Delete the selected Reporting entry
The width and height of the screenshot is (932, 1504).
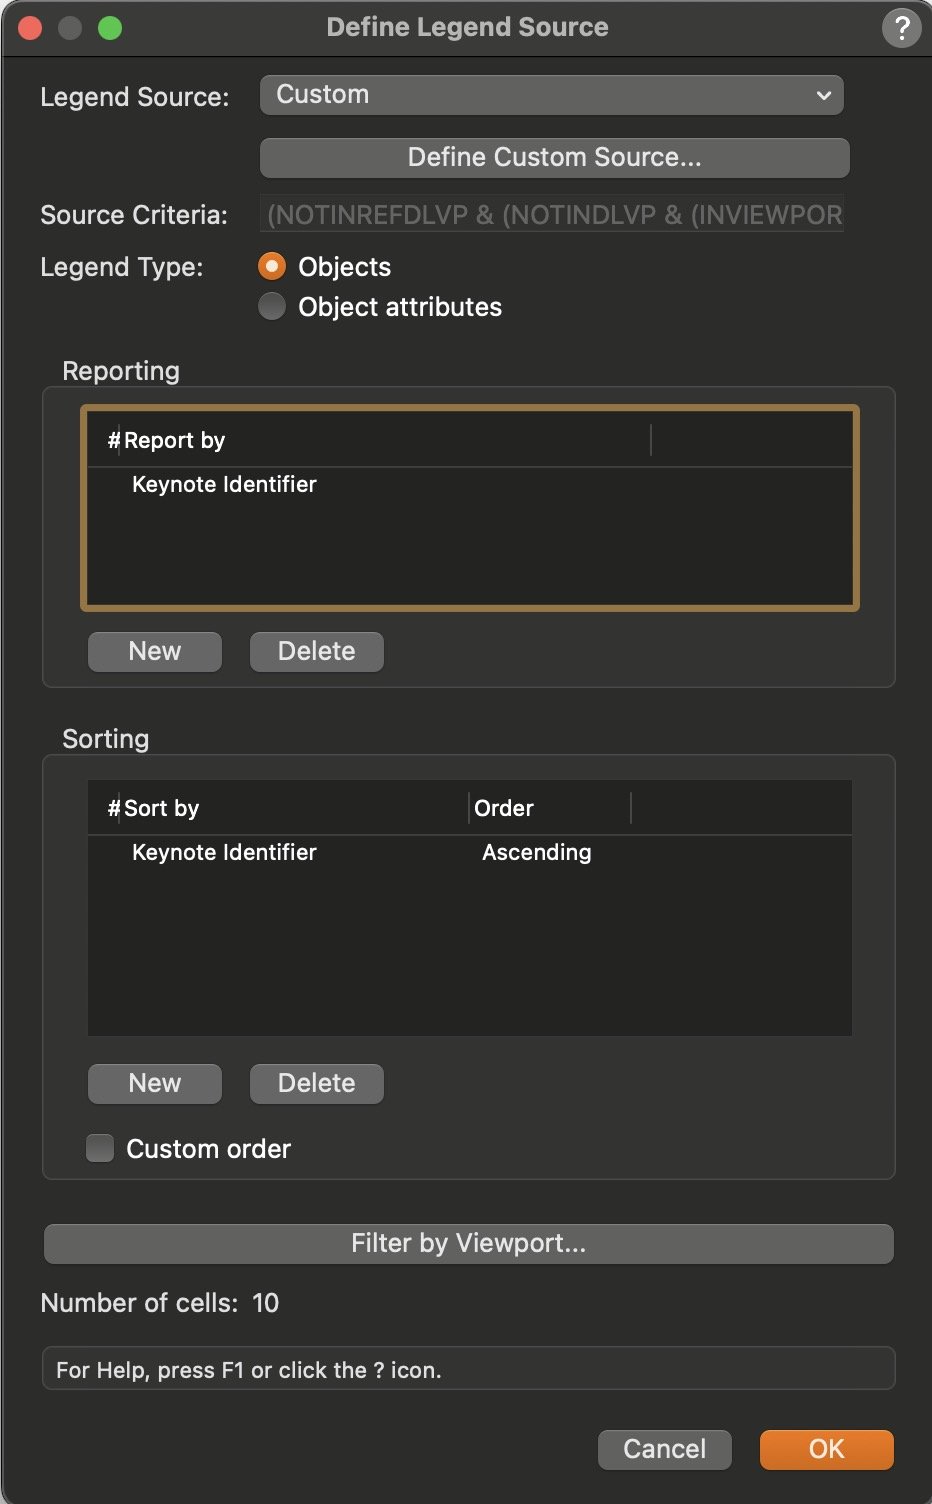coord(316,651)
